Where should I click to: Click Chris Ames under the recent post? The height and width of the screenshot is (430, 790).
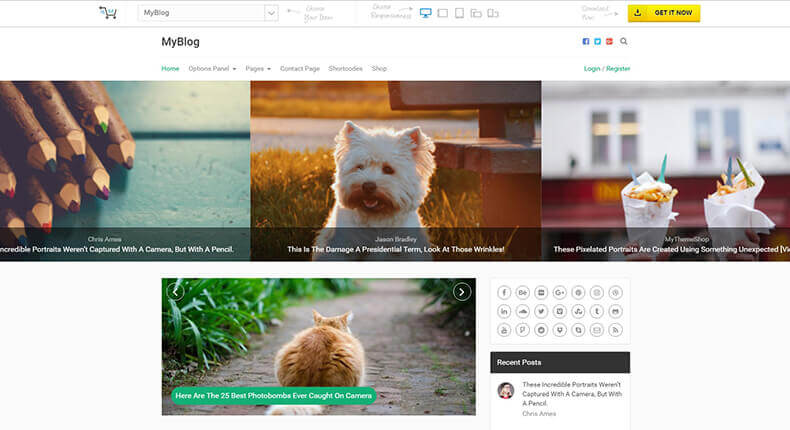539,414
